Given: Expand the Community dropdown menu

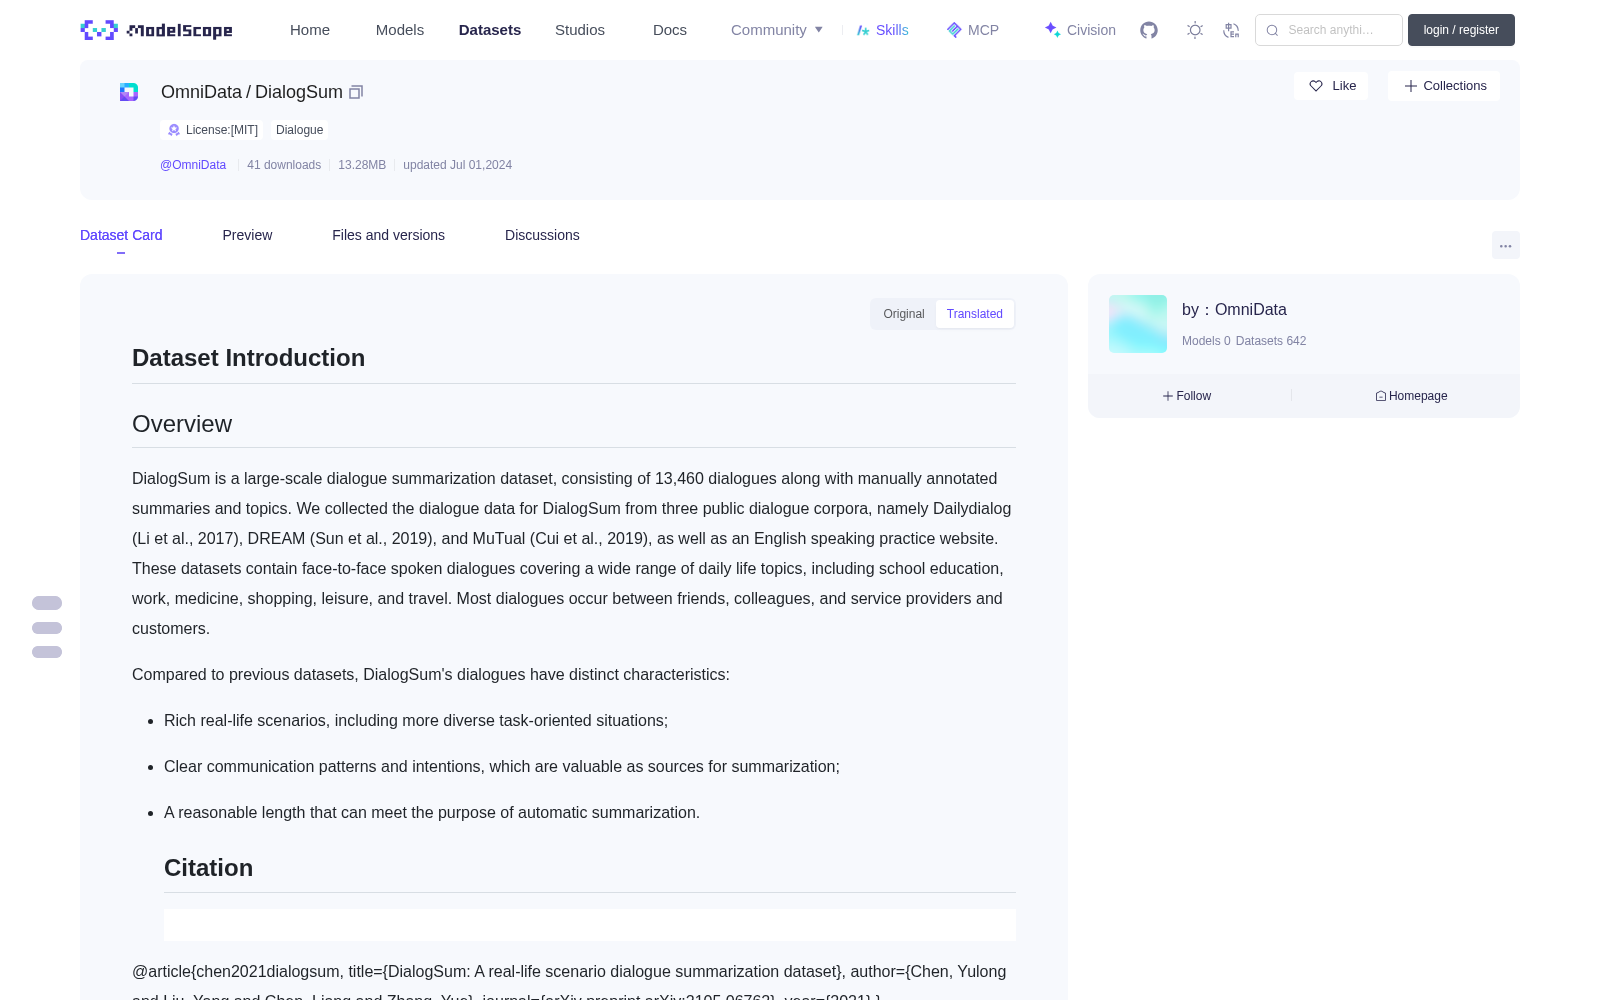Looking at the screenshot, I should 777,30.
